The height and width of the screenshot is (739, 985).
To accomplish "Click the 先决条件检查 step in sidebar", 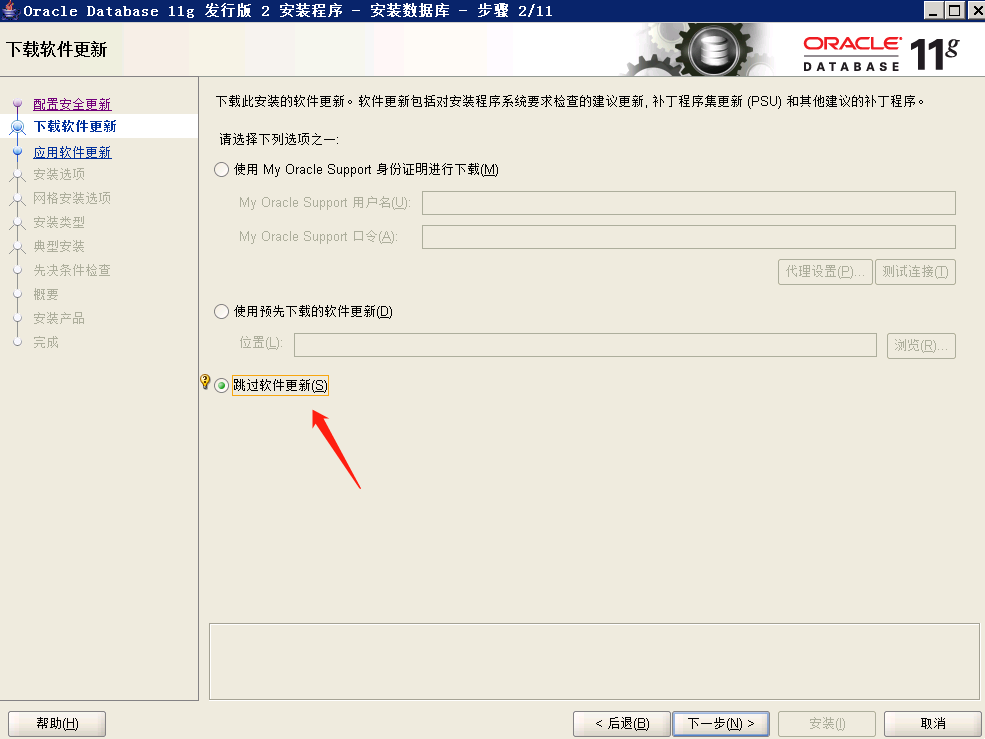I will click(72, 270).
